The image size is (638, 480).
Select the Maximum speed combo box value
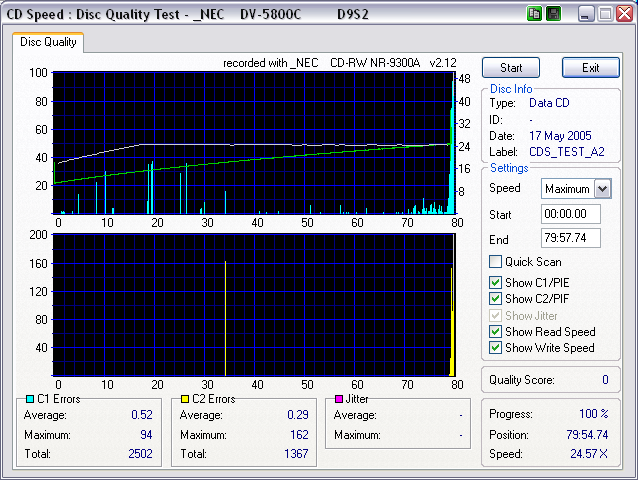click(x=567, y=189)
